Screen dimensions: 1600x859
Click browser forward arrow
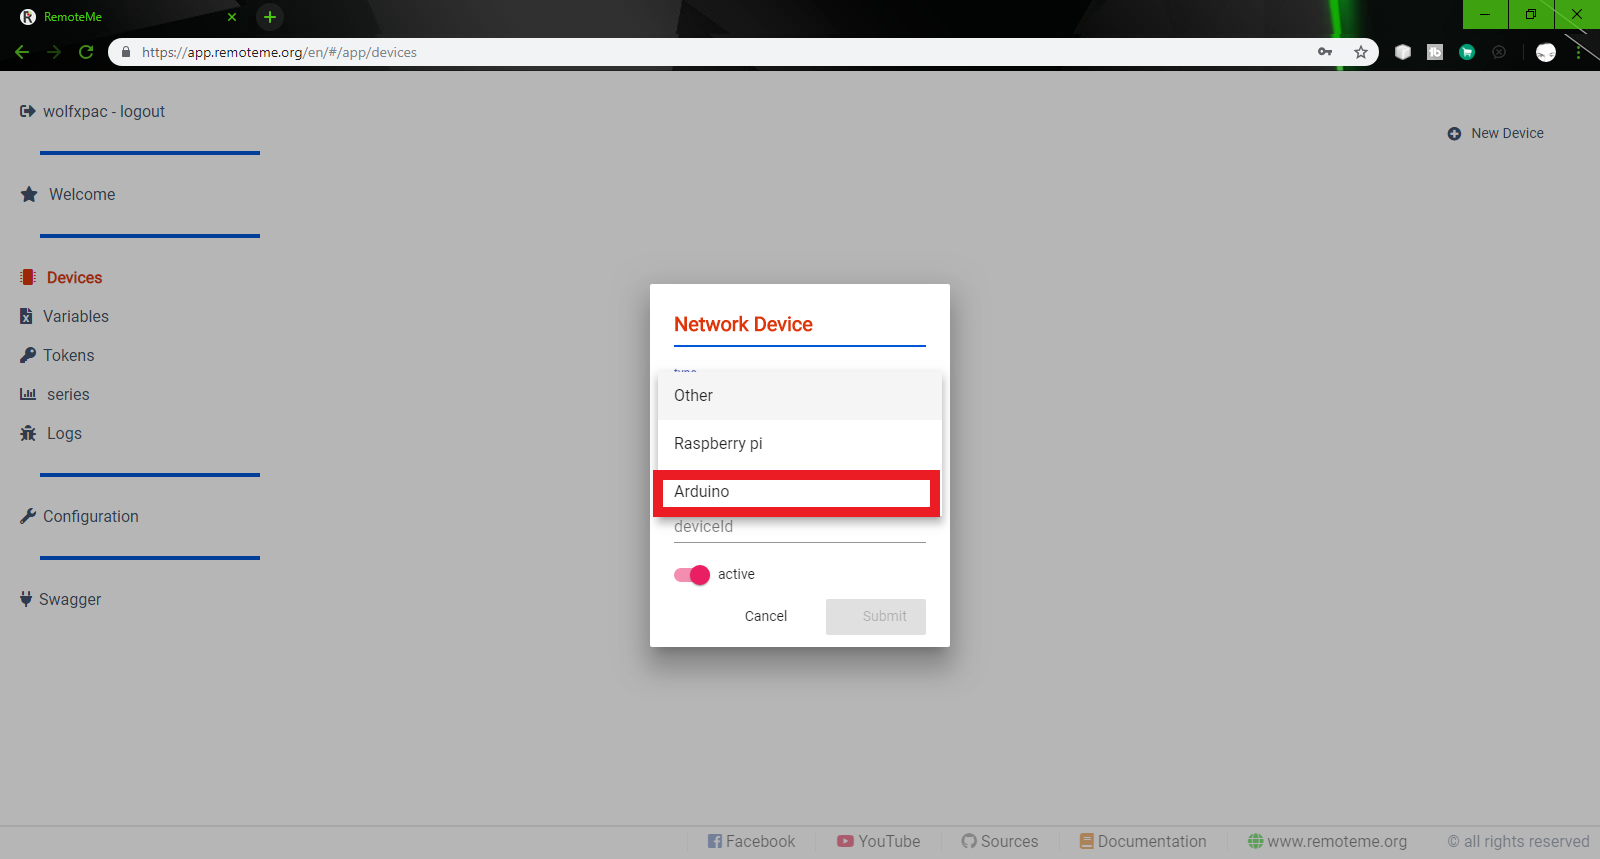[x=54, y=52]
